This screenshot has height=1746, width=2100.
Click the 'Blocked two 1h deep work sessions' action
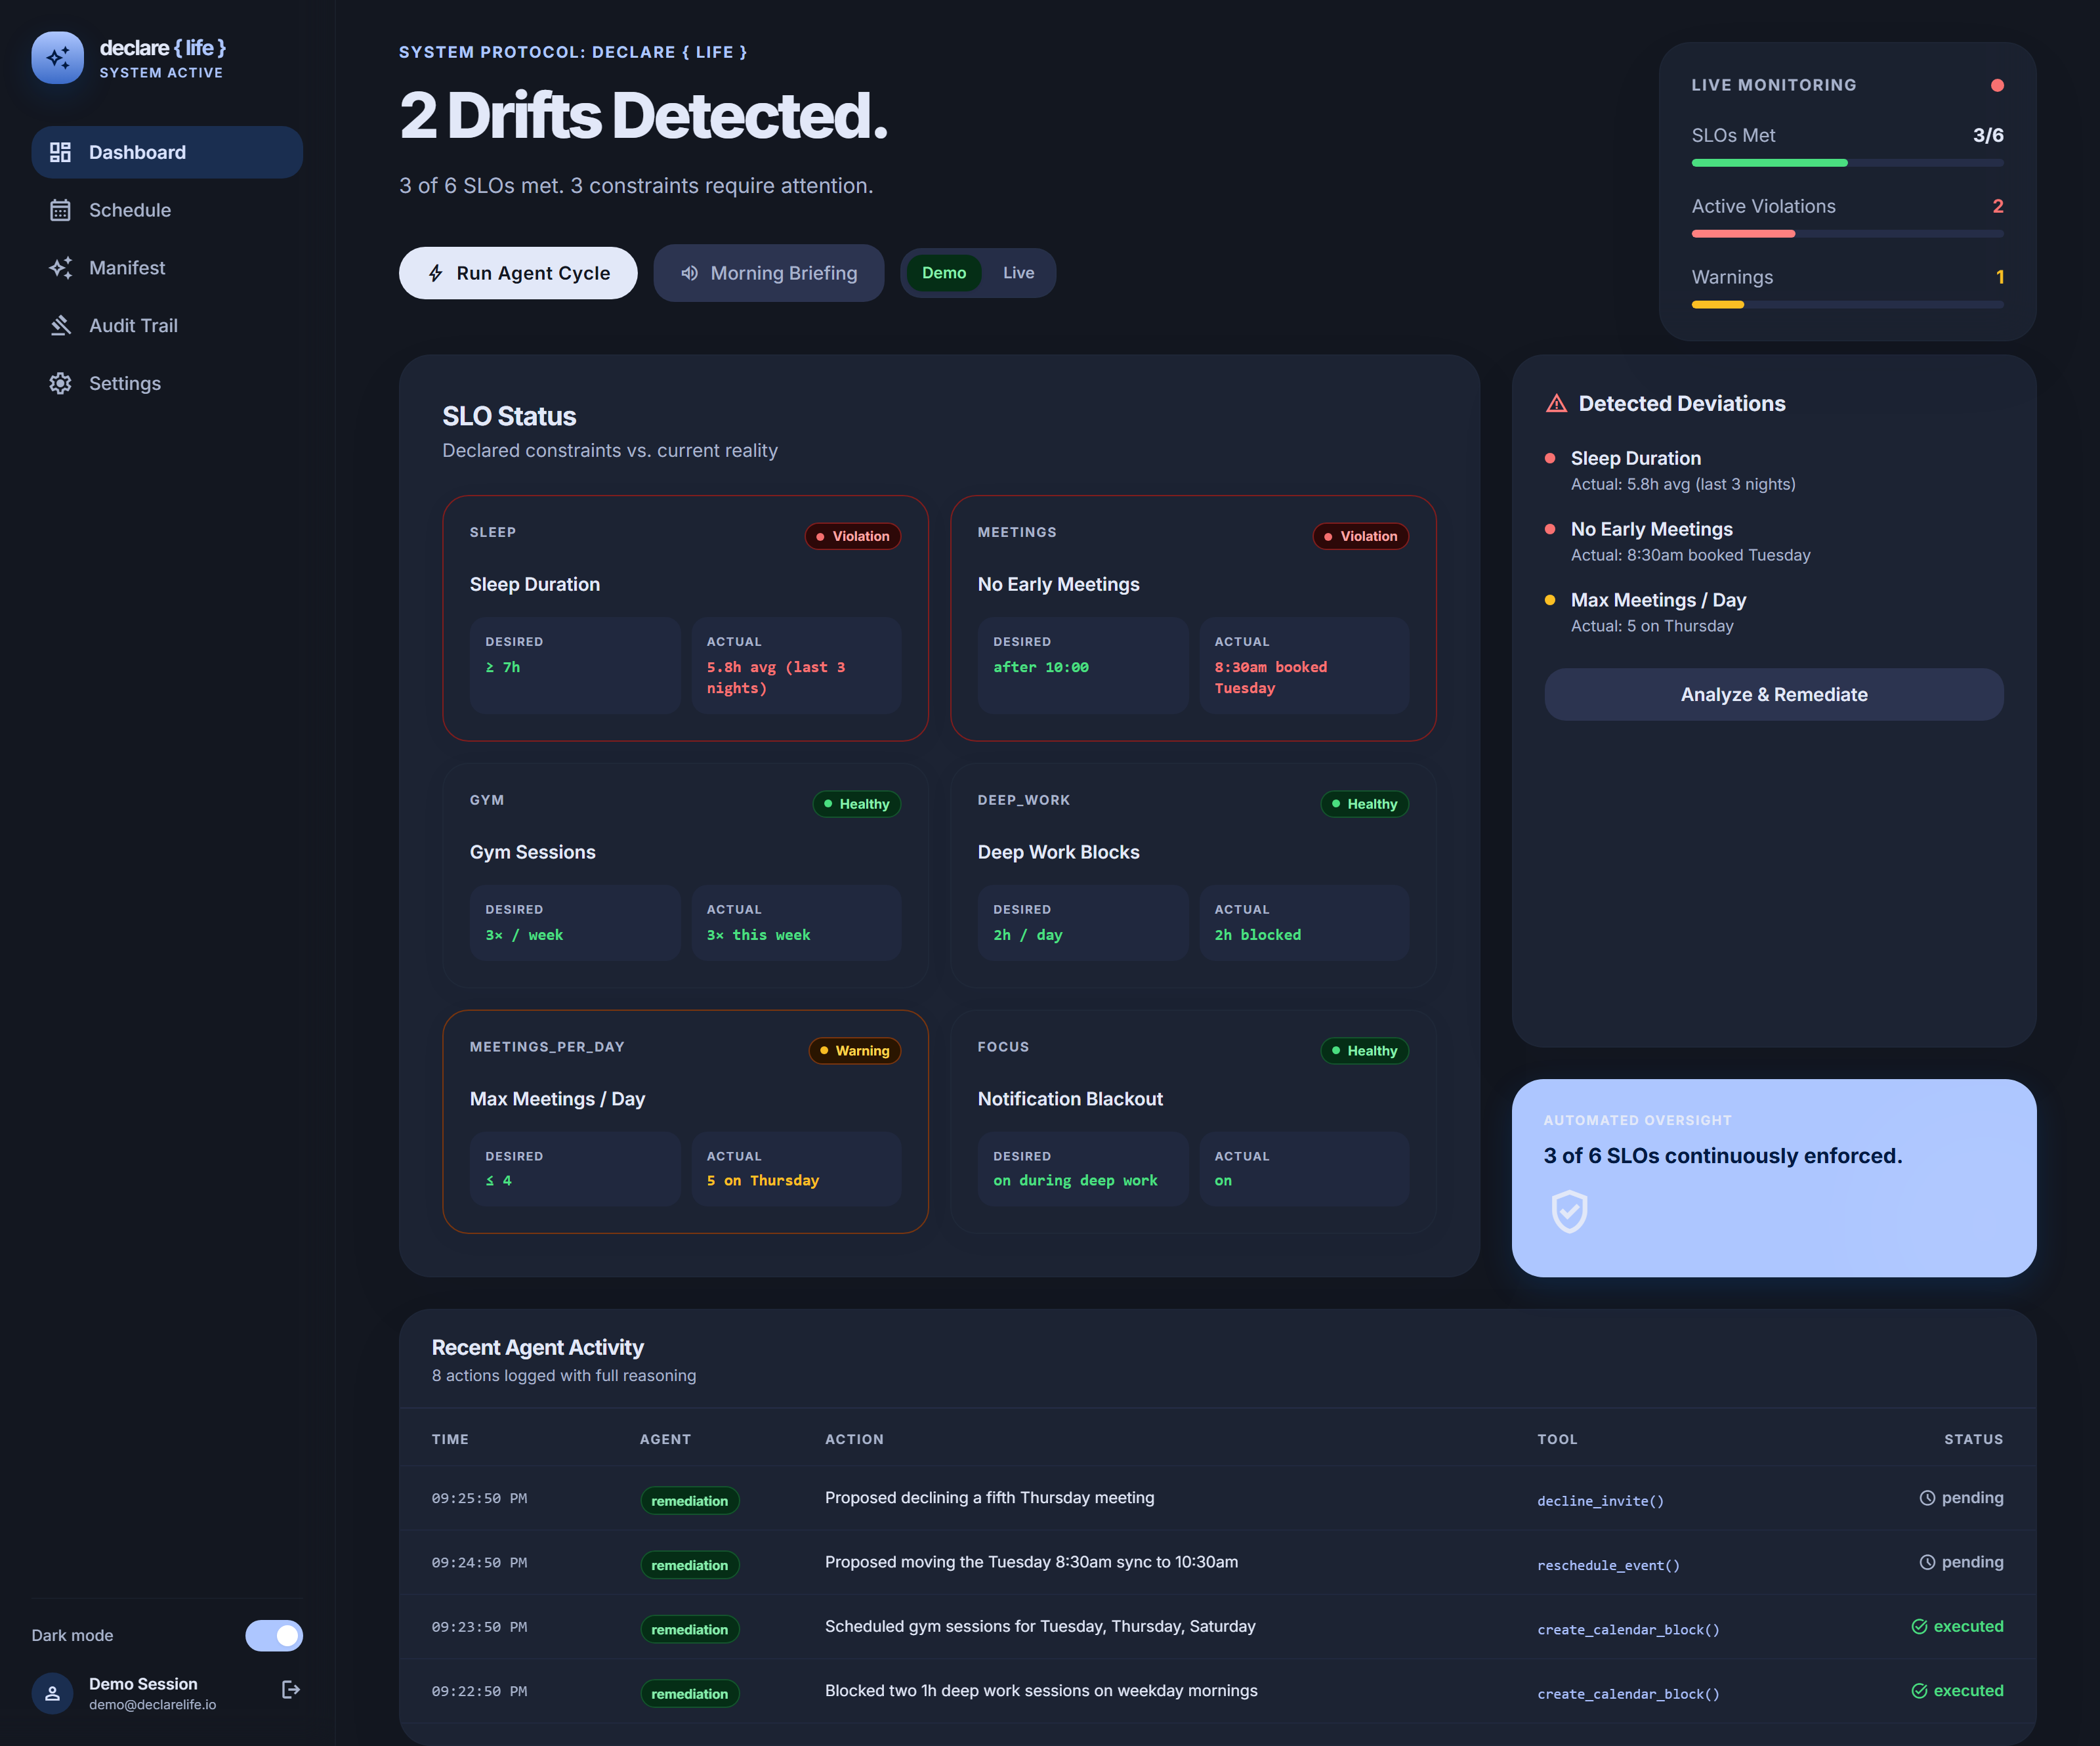tap(1041, 1691)
